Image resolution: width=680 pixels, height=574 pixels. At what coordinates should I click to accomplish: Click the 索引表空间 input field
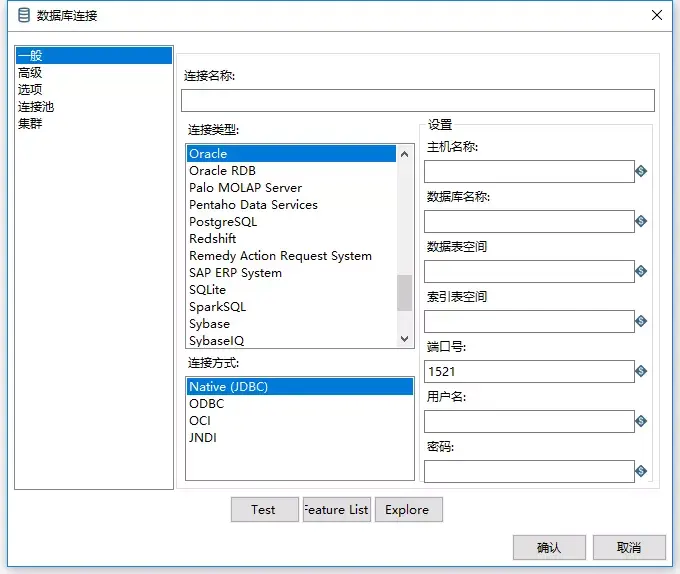pyautogui.click(x=529, y=321)
